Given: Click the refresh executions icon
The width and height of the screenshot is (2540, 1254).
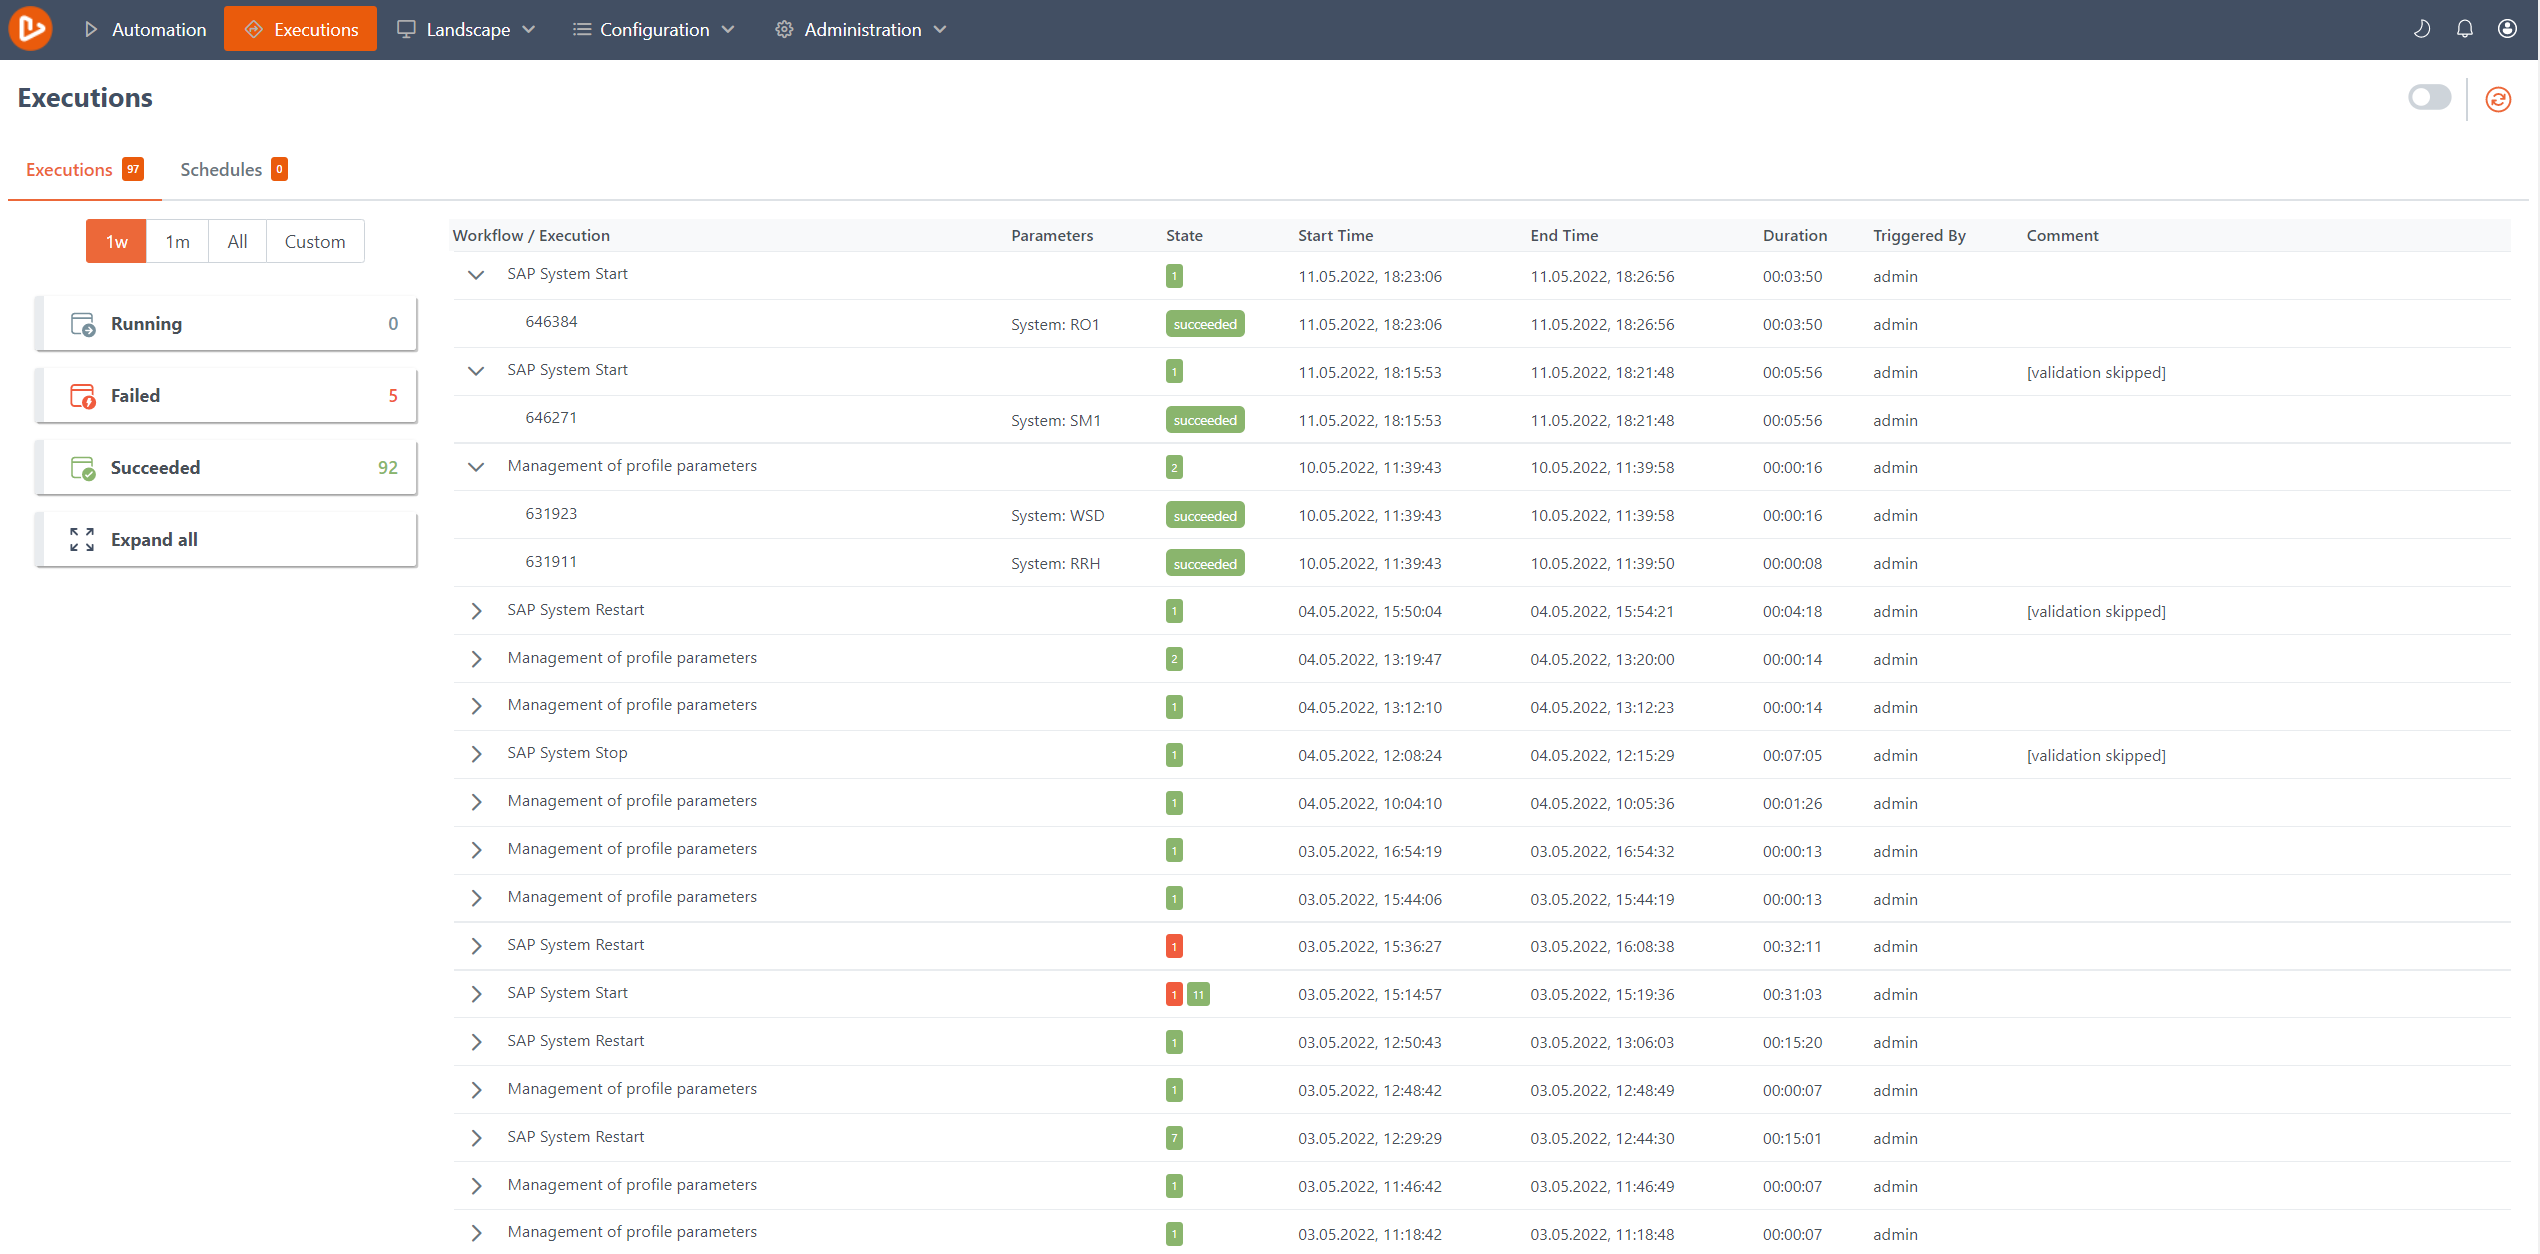Looking at the screenshot, I should [2497, 99].
